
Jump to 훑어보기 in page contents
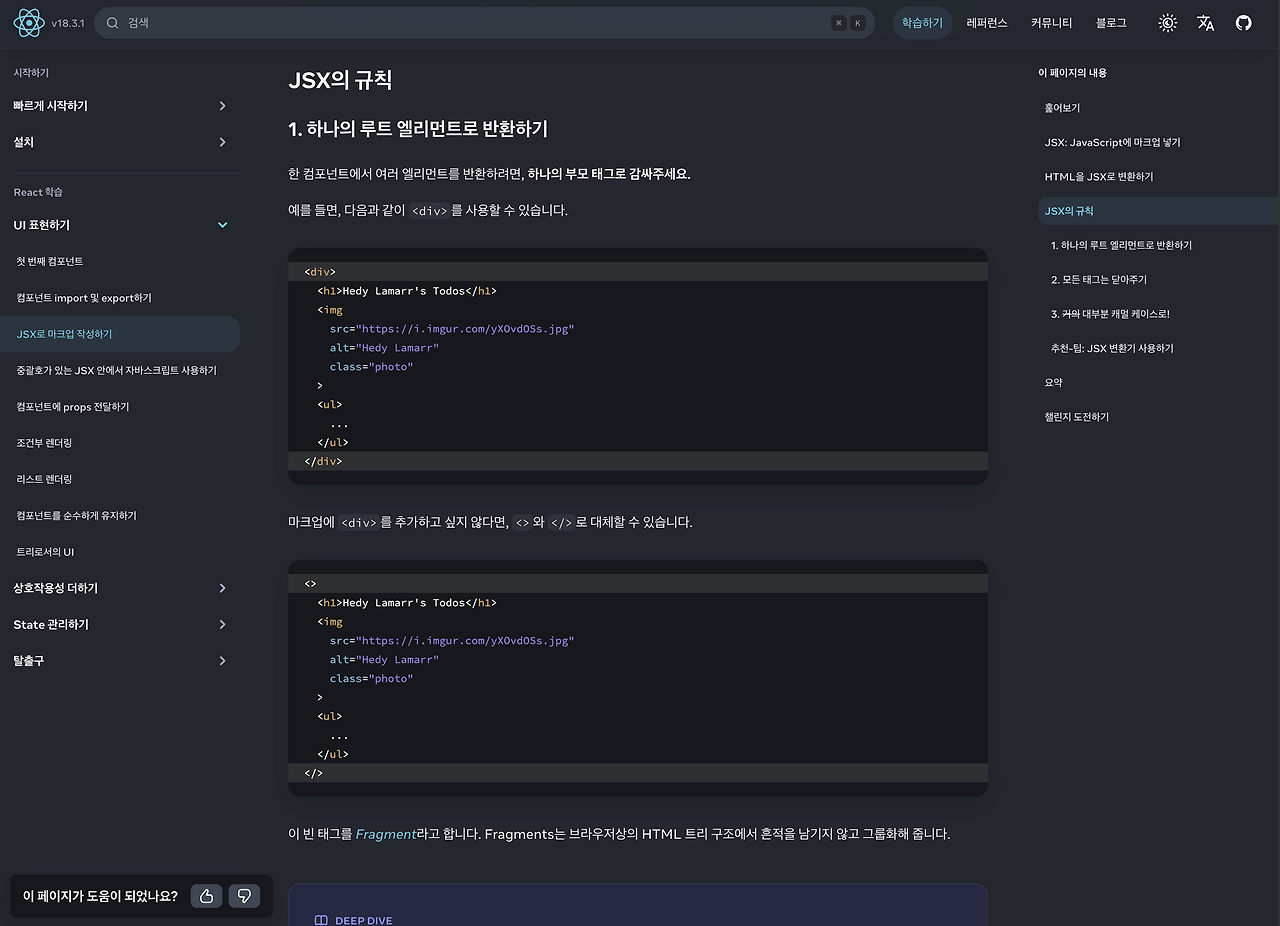point(1062,107)
